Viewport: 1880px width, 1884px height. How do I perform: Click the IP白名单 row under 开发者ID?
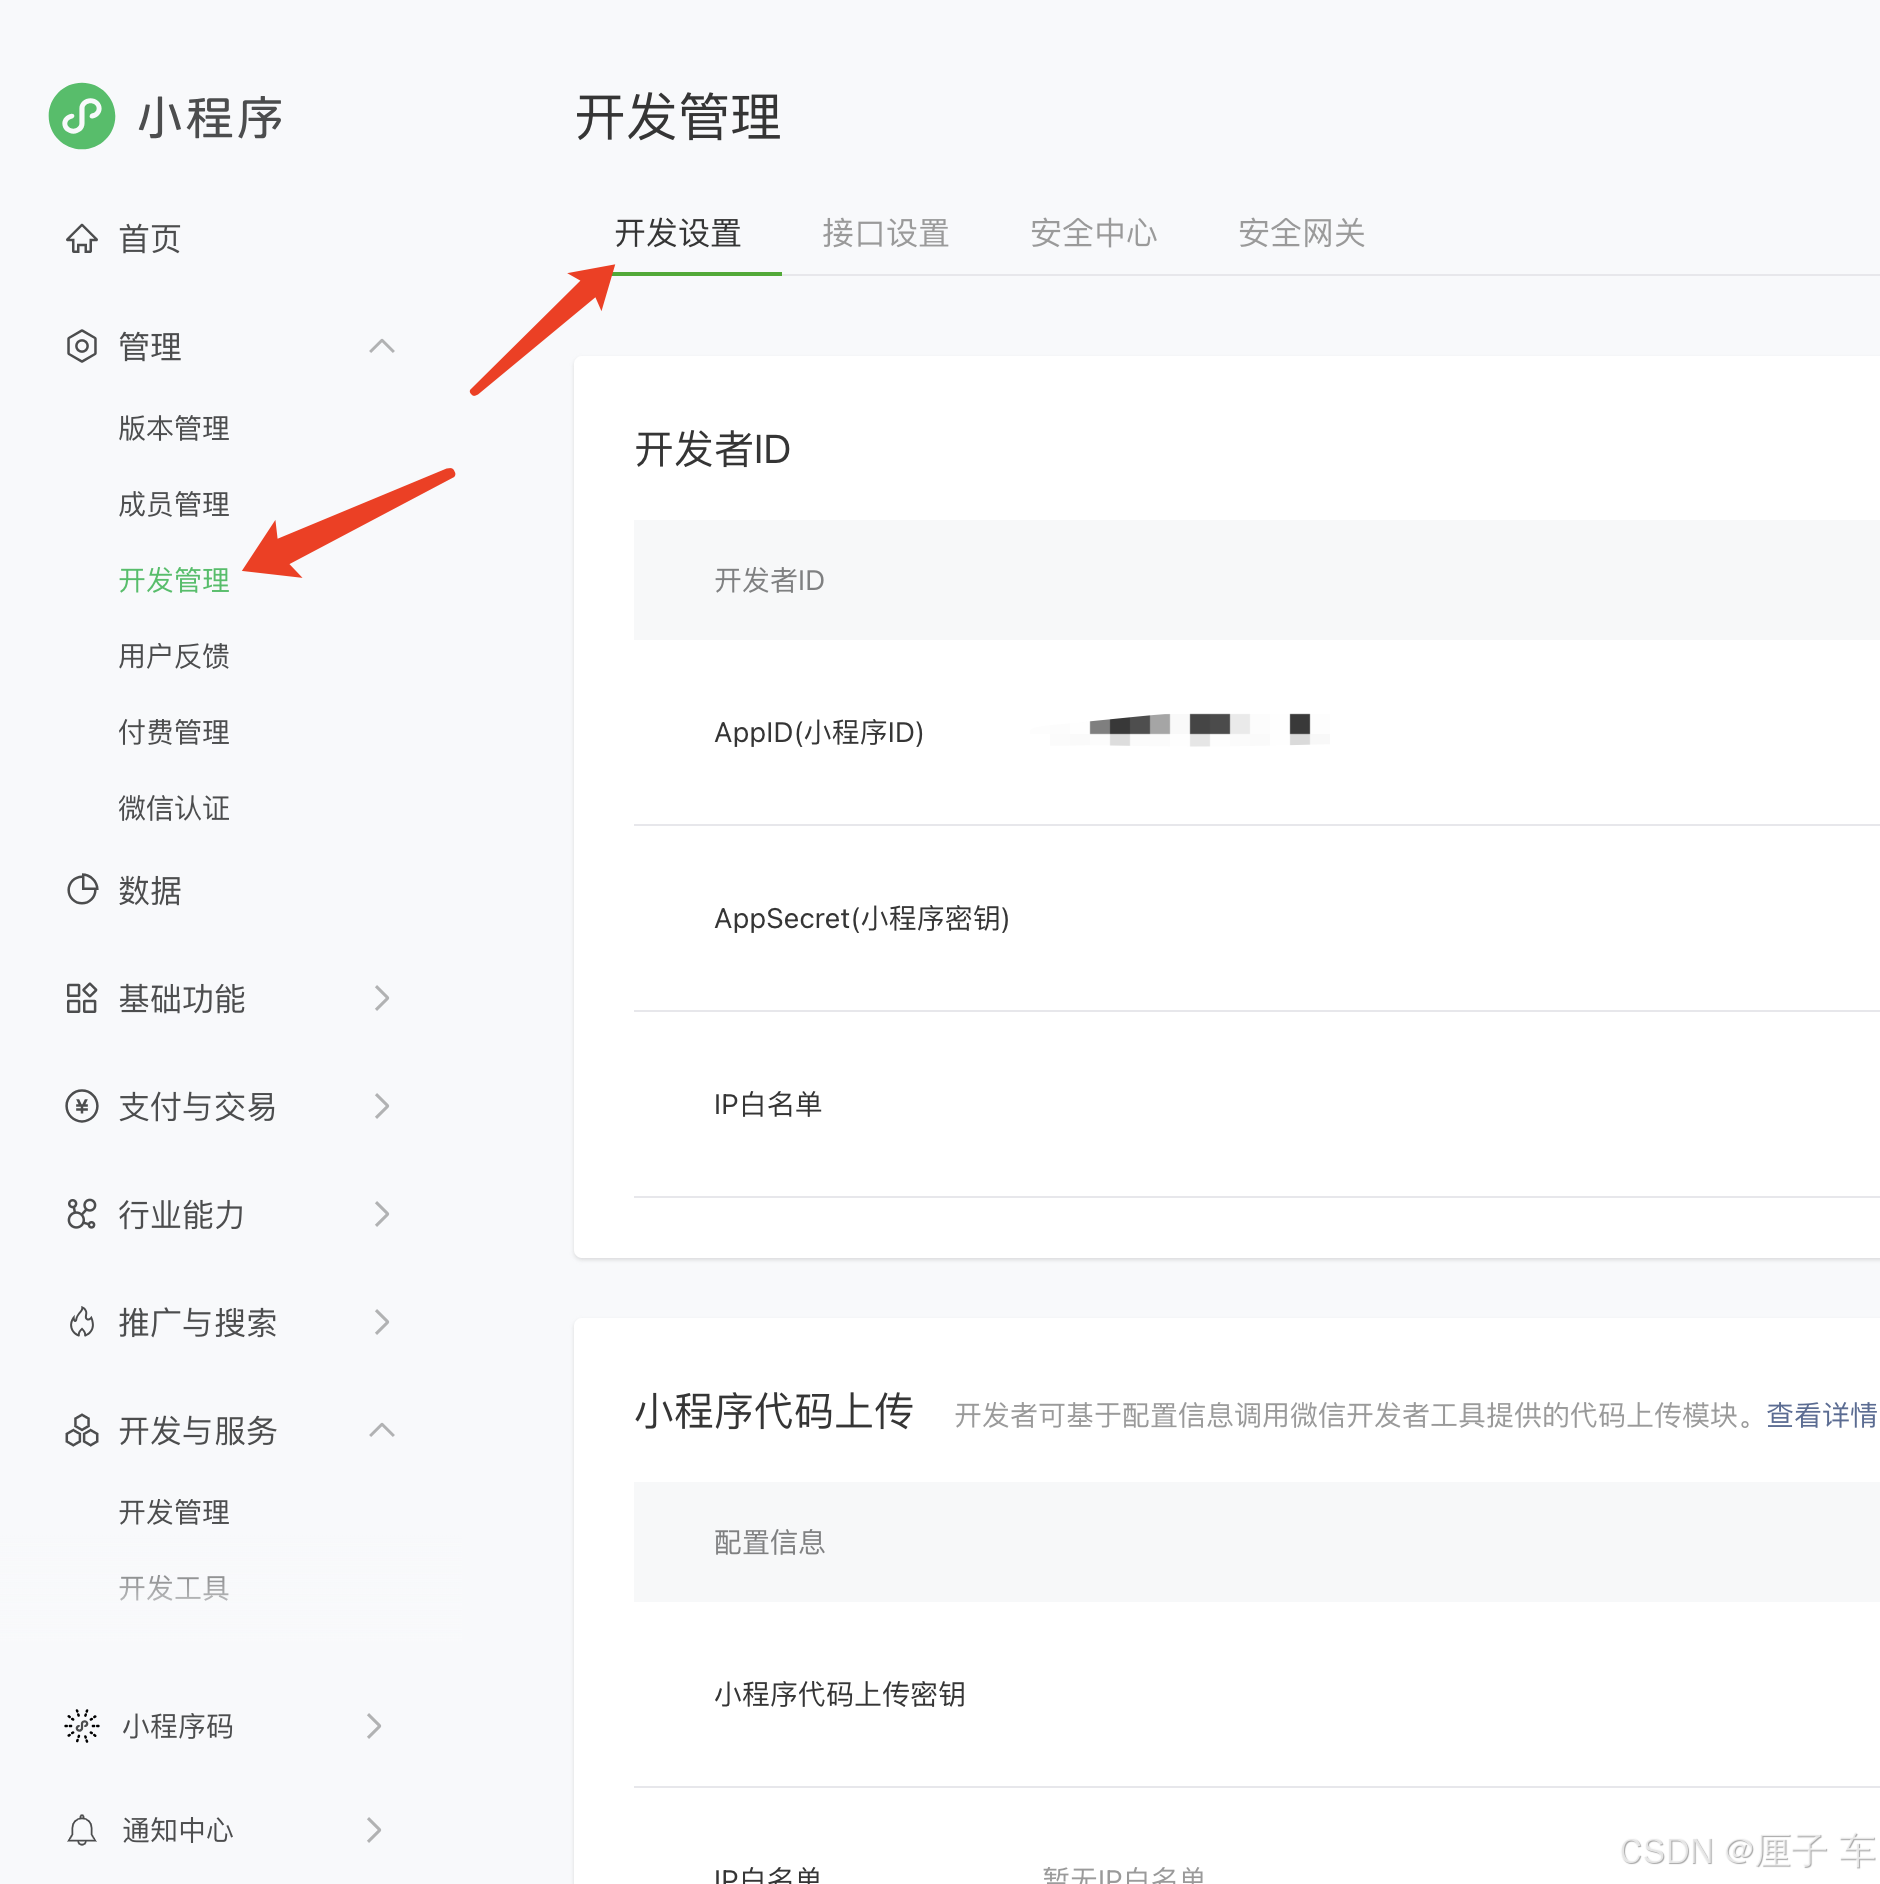pos(1257,1104)
